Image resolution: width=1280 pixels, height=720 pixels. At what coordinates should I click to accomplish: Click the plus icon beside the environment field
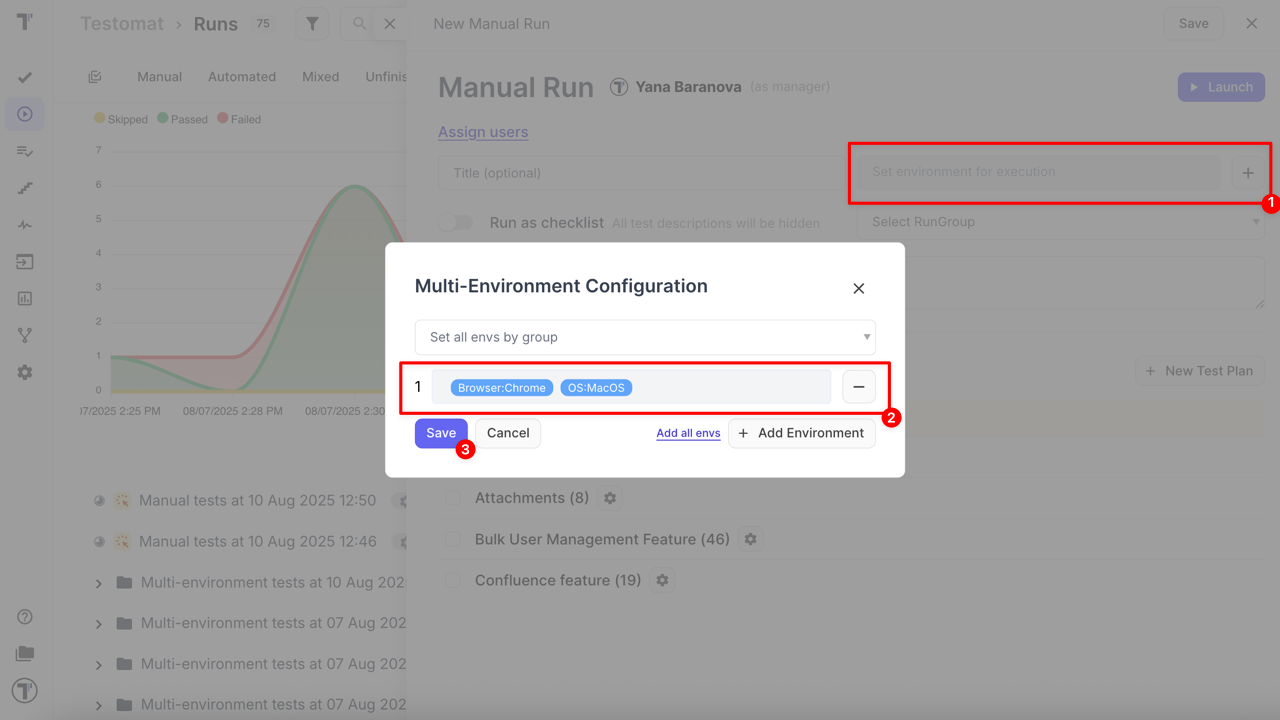(x=1247, y=173)
